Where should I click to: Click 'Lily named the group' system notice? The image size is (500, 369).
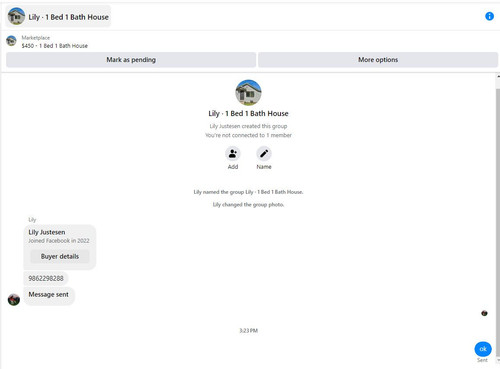tap(248, 192)
